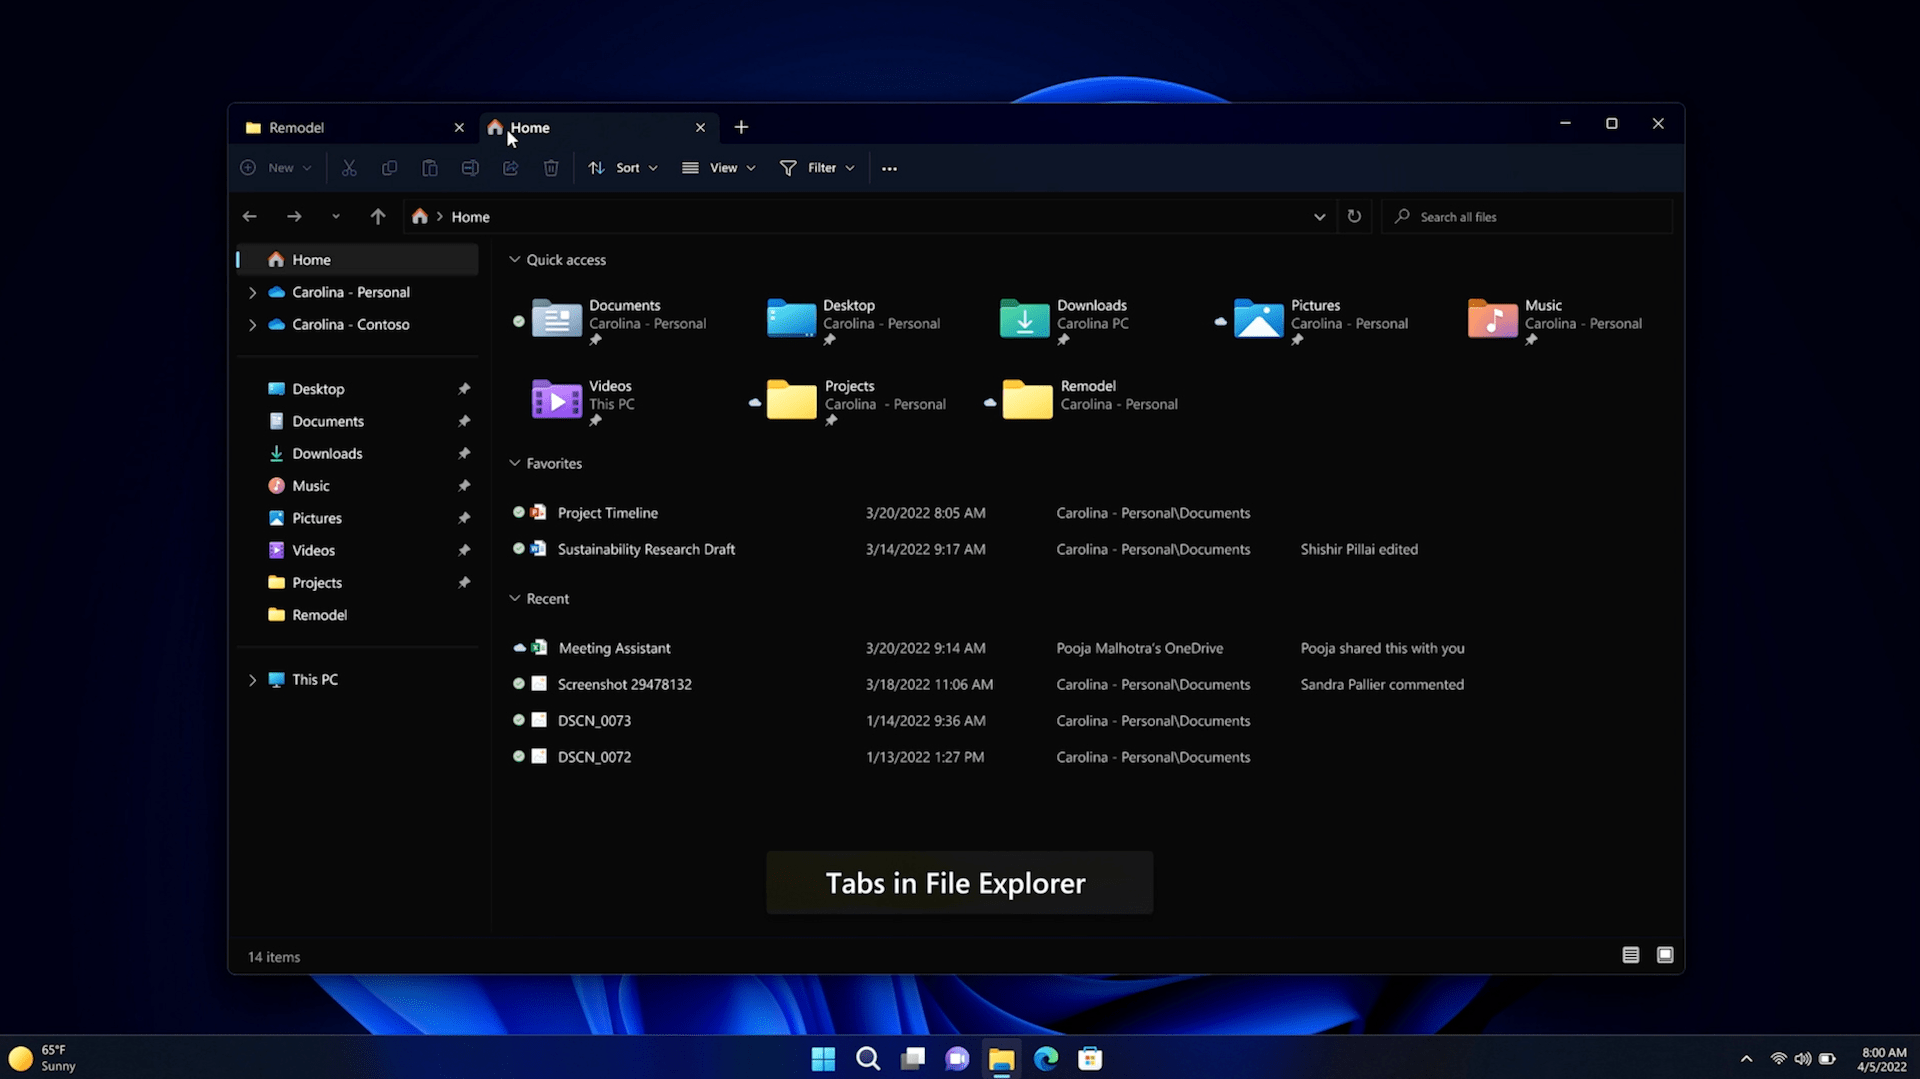Select the Cut icon in the toolbar

point(349,168)
